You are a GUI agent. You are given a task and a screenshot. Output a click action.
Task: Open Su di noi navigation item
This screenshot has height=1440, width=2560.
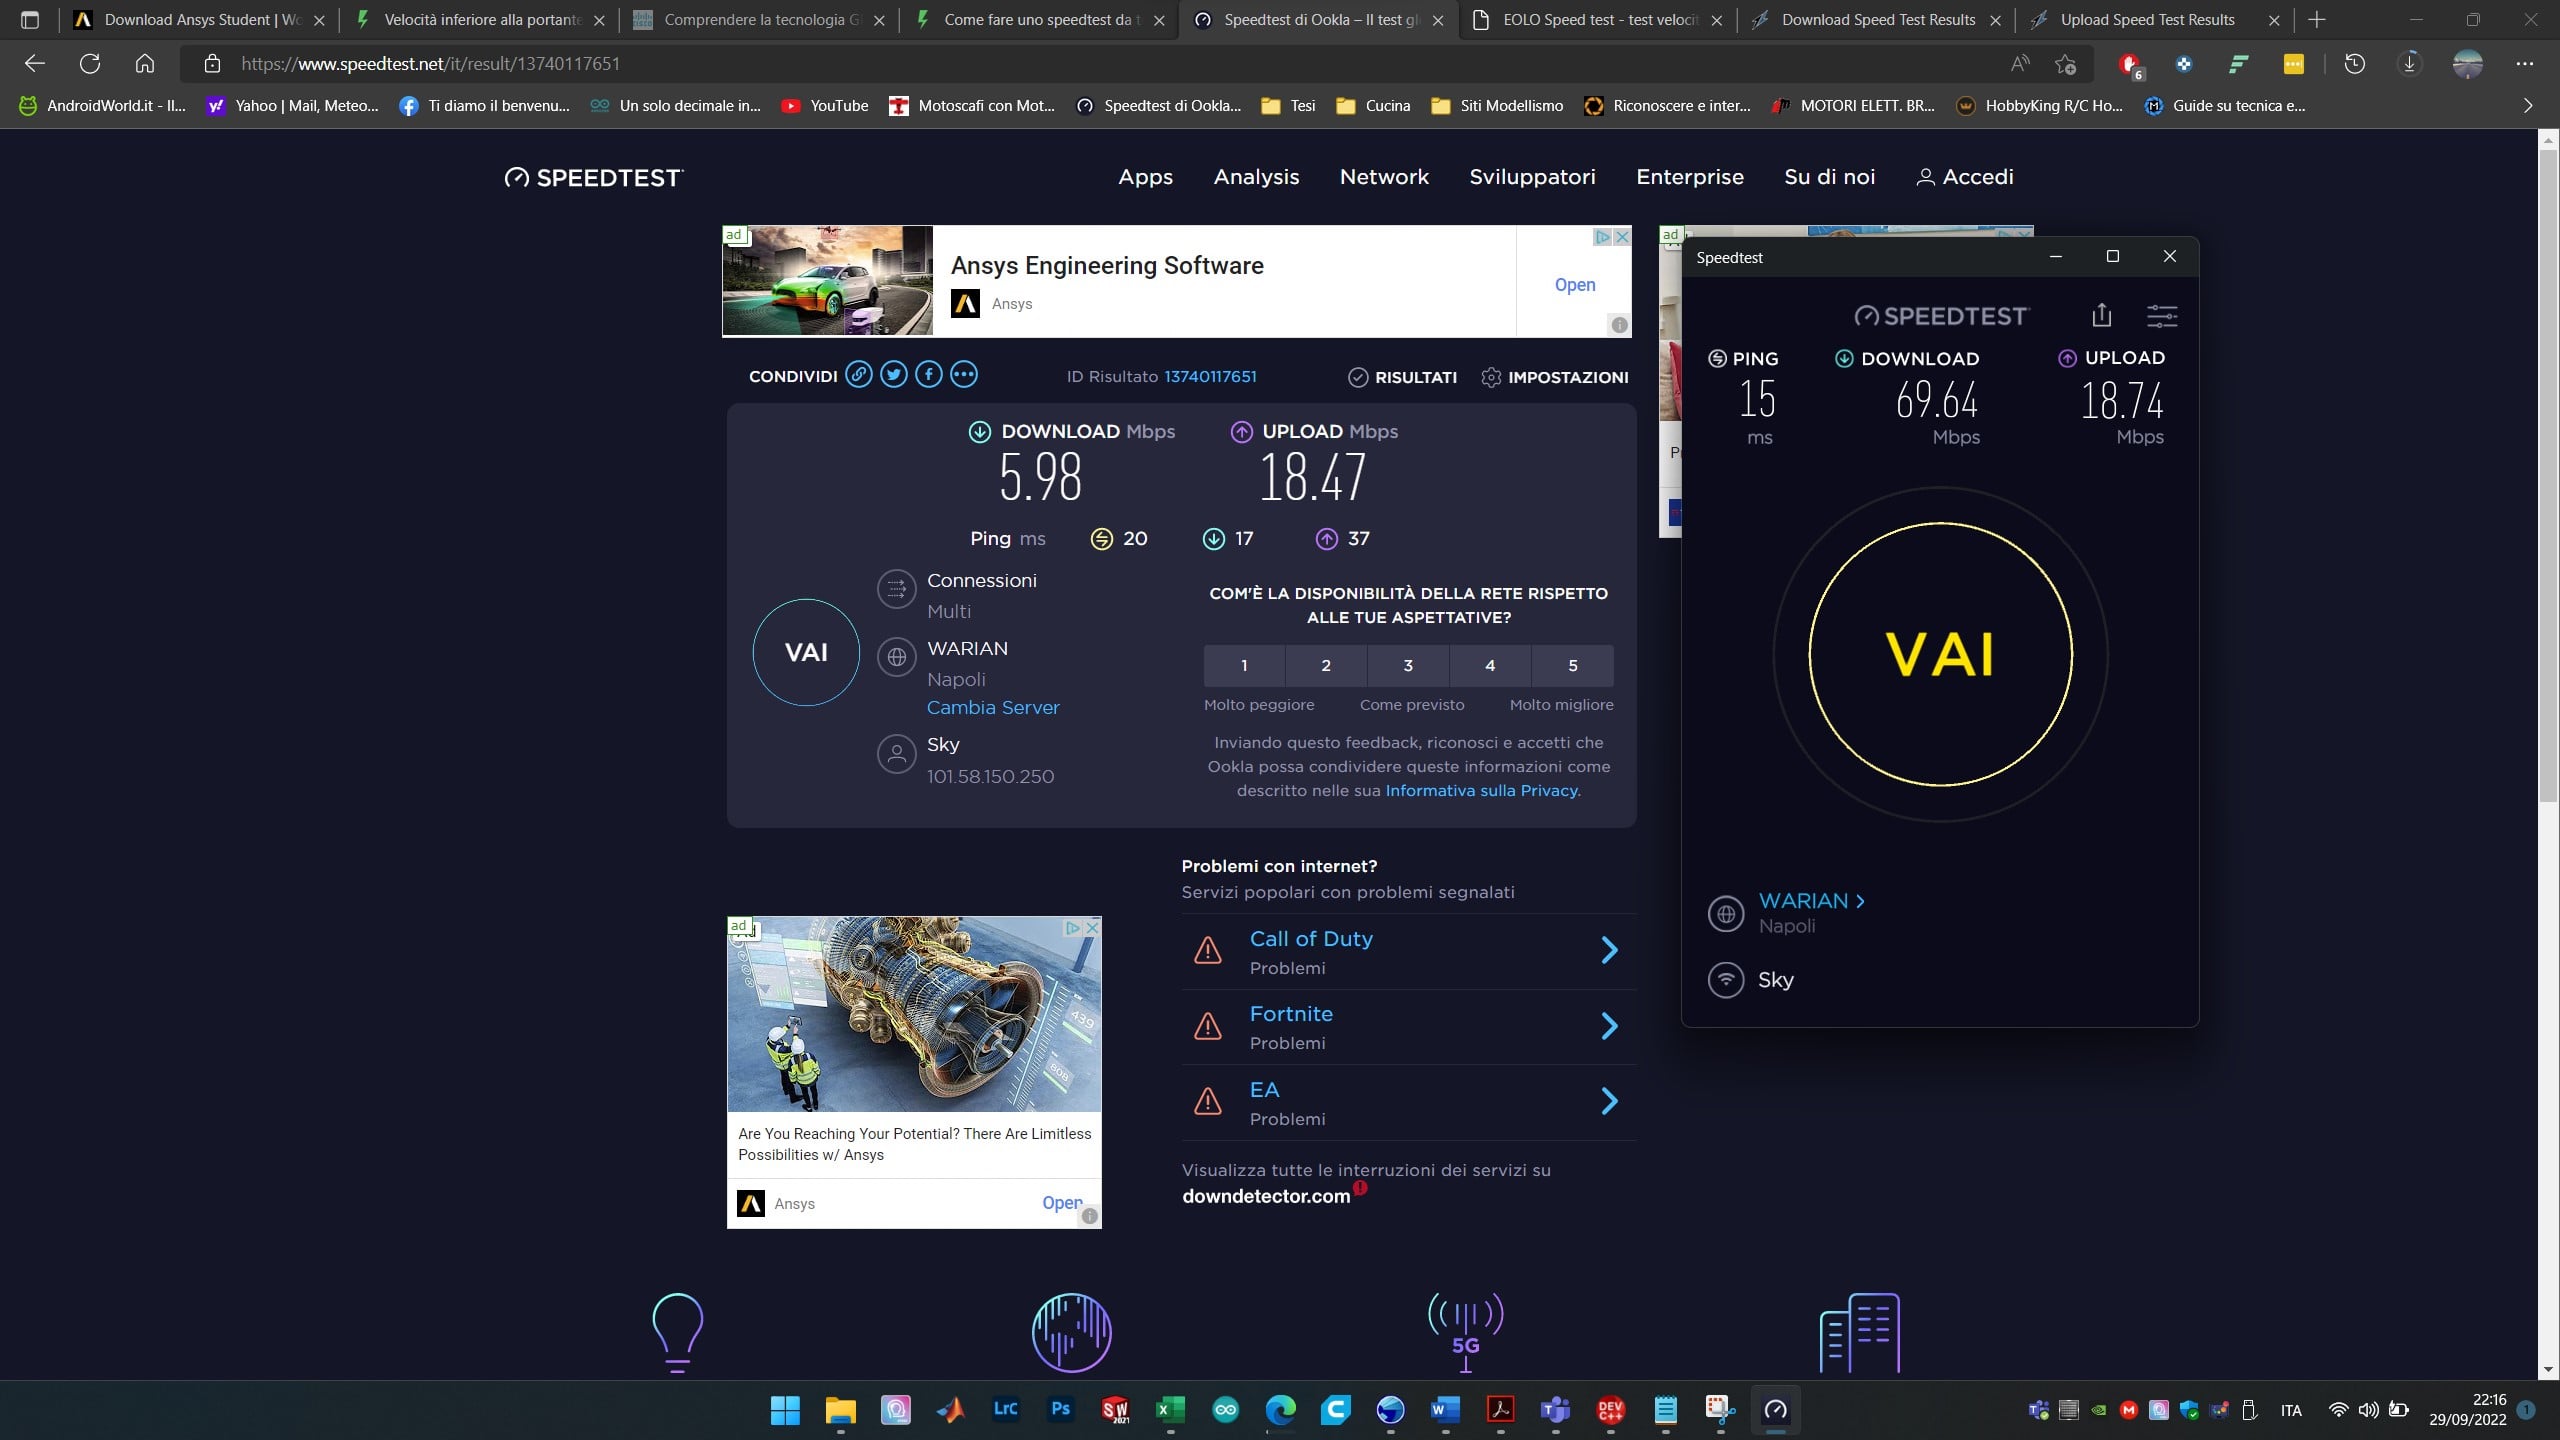(1829, 177)
